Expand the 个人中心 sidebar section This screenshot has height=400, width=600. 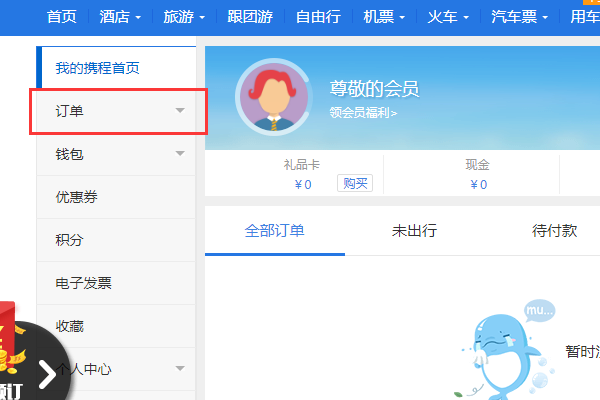pyautogui.click(x=116, y=369)
